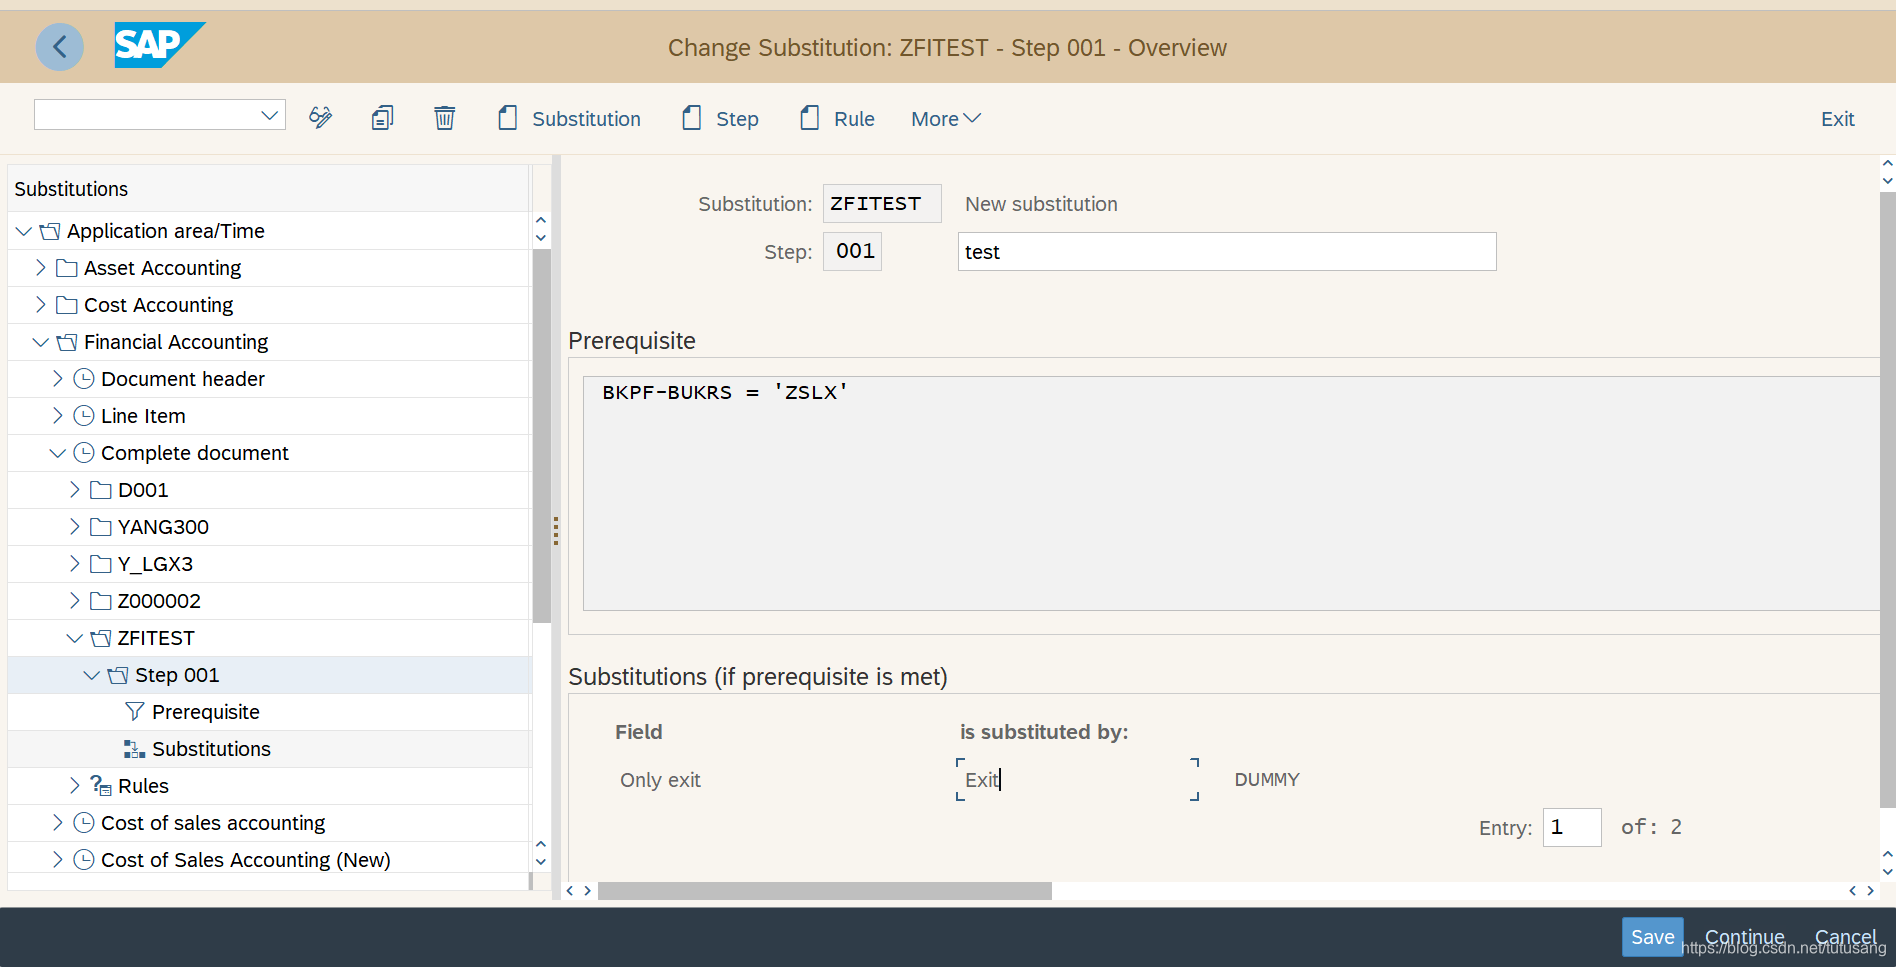
Task: Expand the Z000002 folder
Action: coord(75,601)
